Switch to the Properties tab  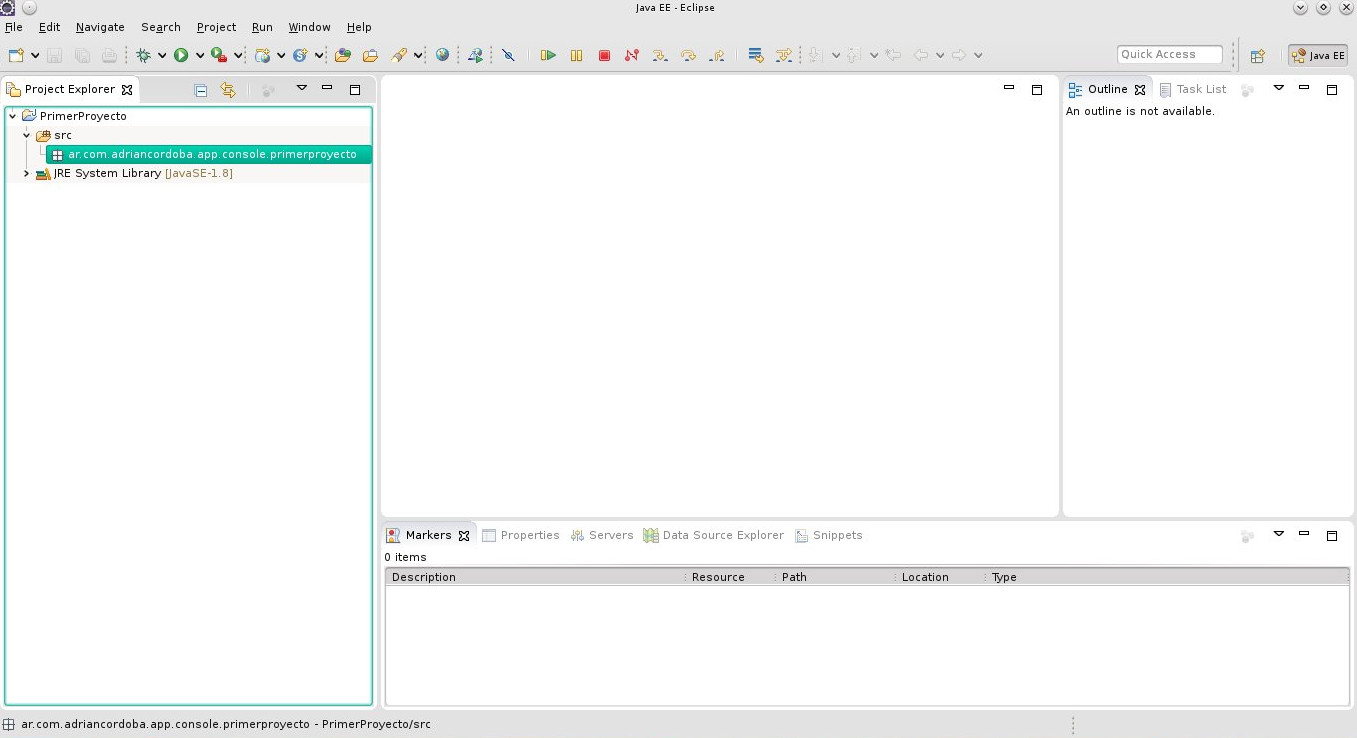coord(529,535)
